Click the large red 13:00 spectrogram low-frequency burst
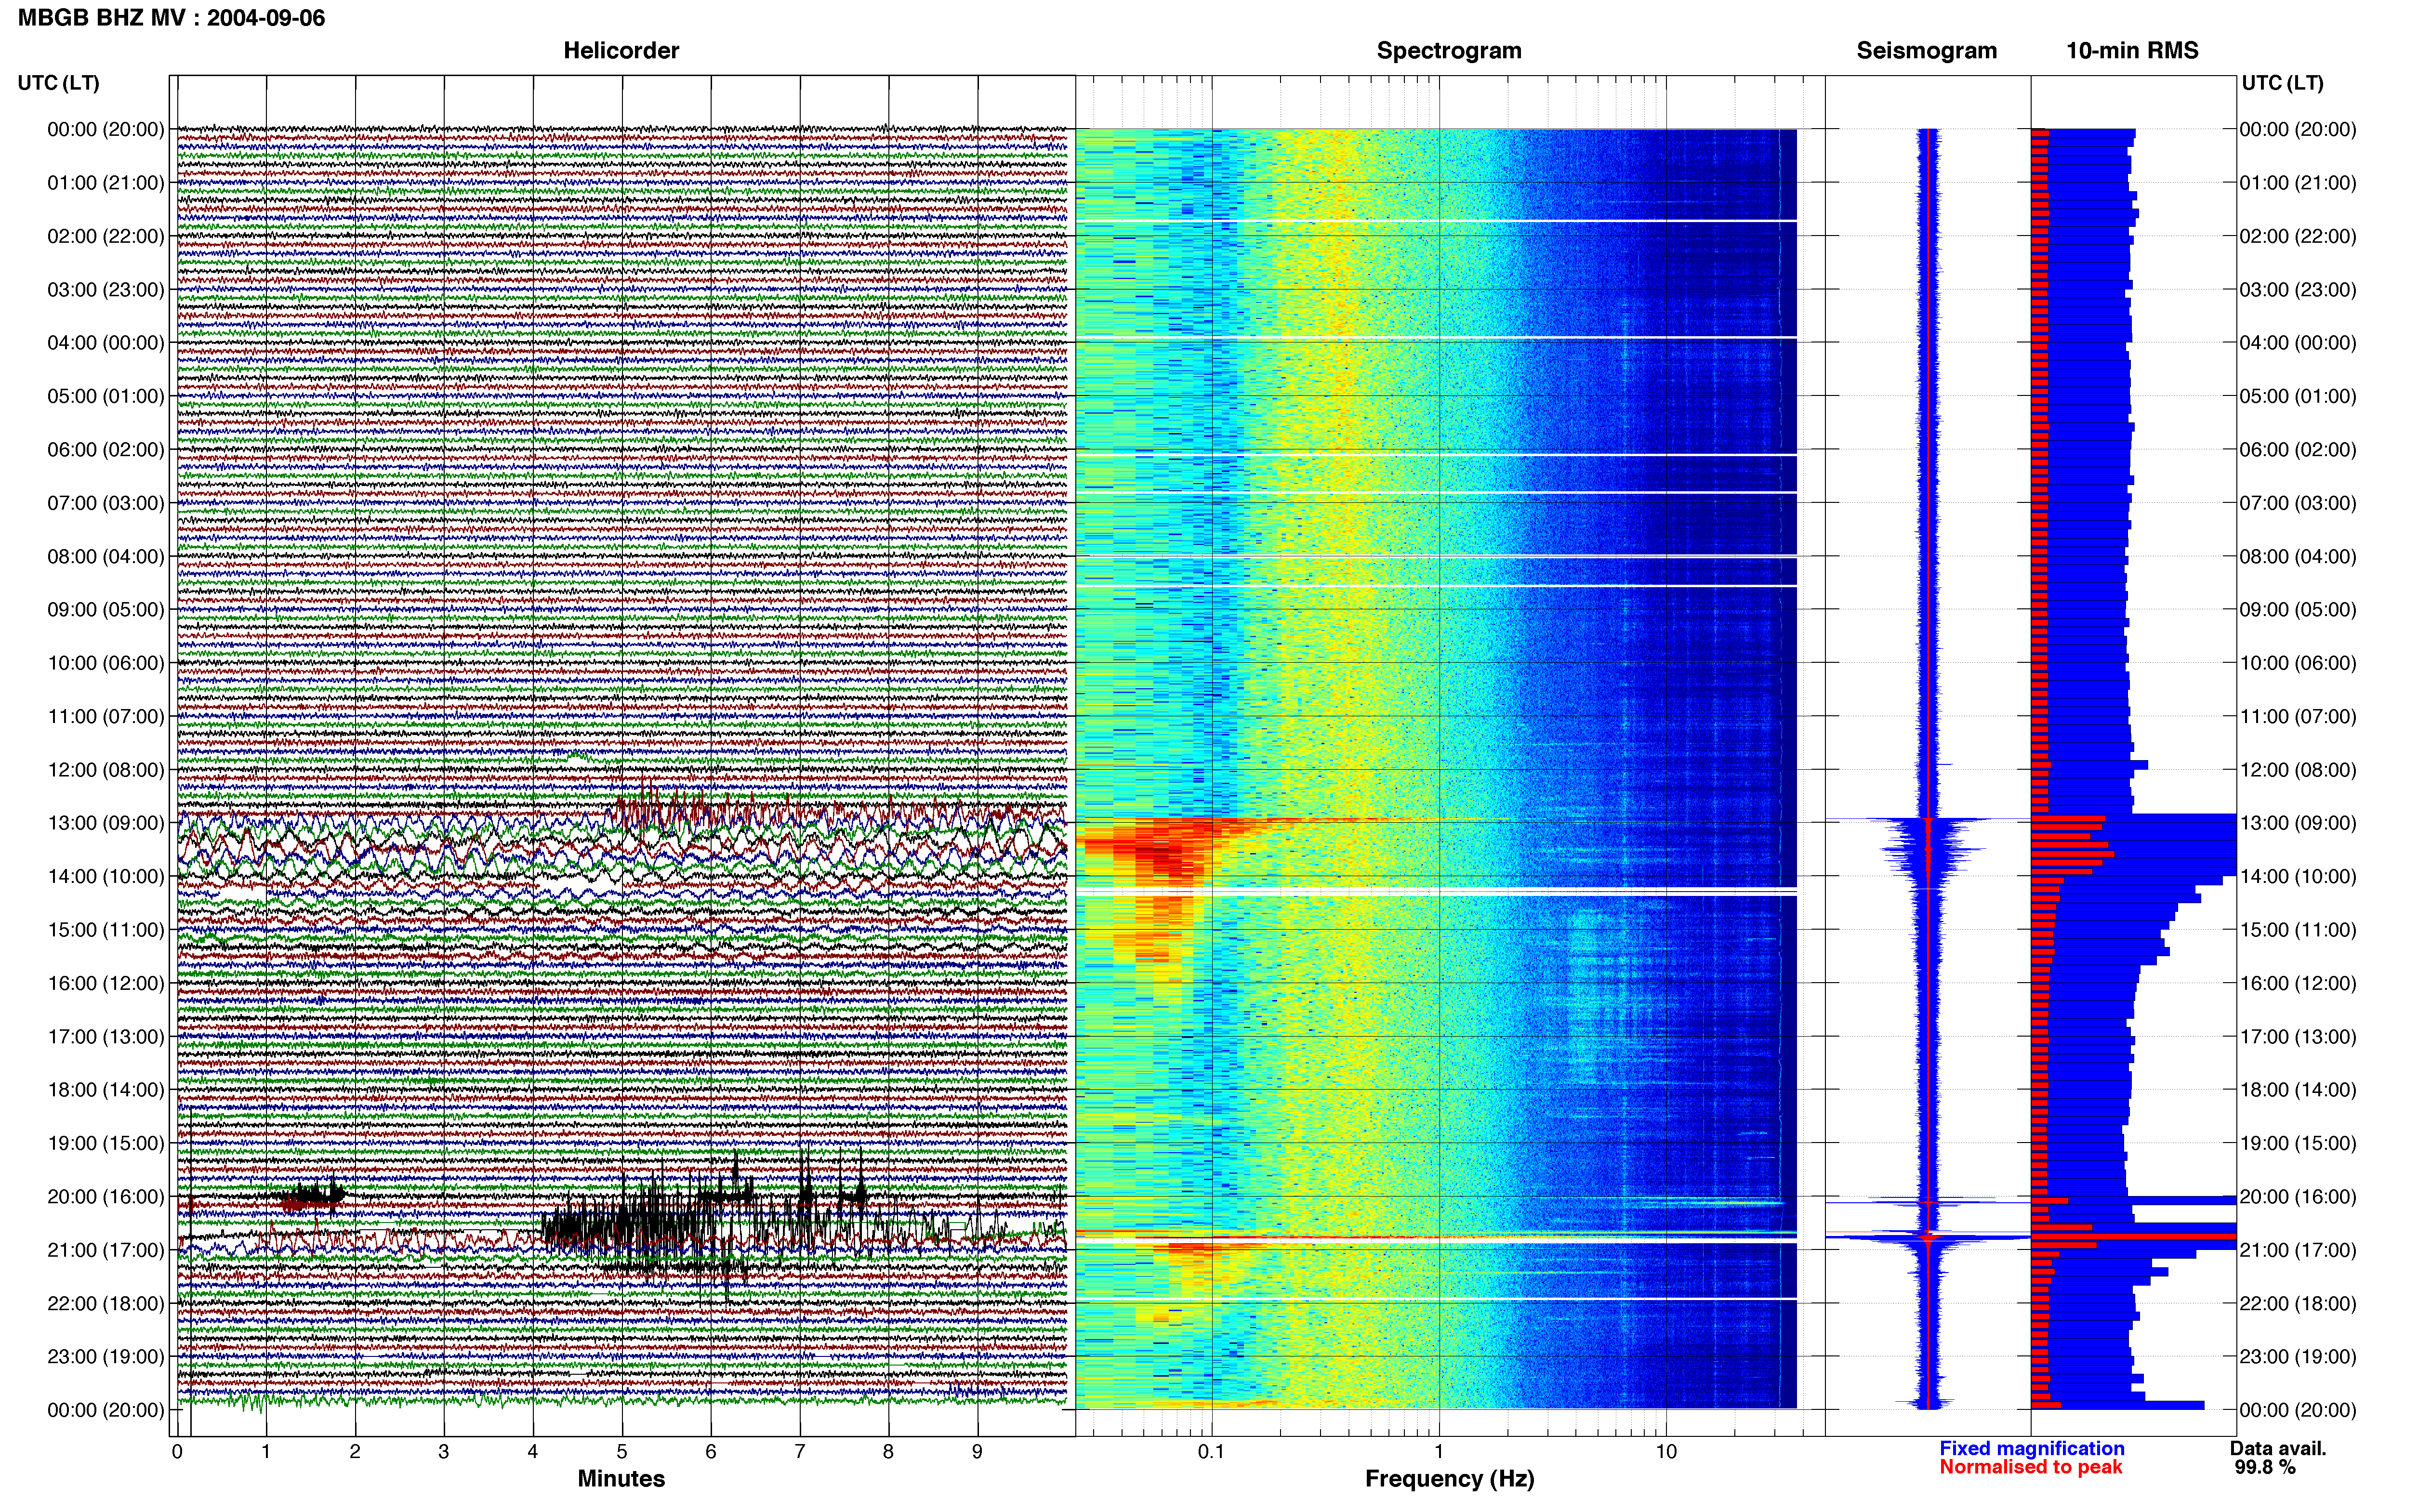The height and width of the screenshot is (1512, 2418). tap(1160, 853)
